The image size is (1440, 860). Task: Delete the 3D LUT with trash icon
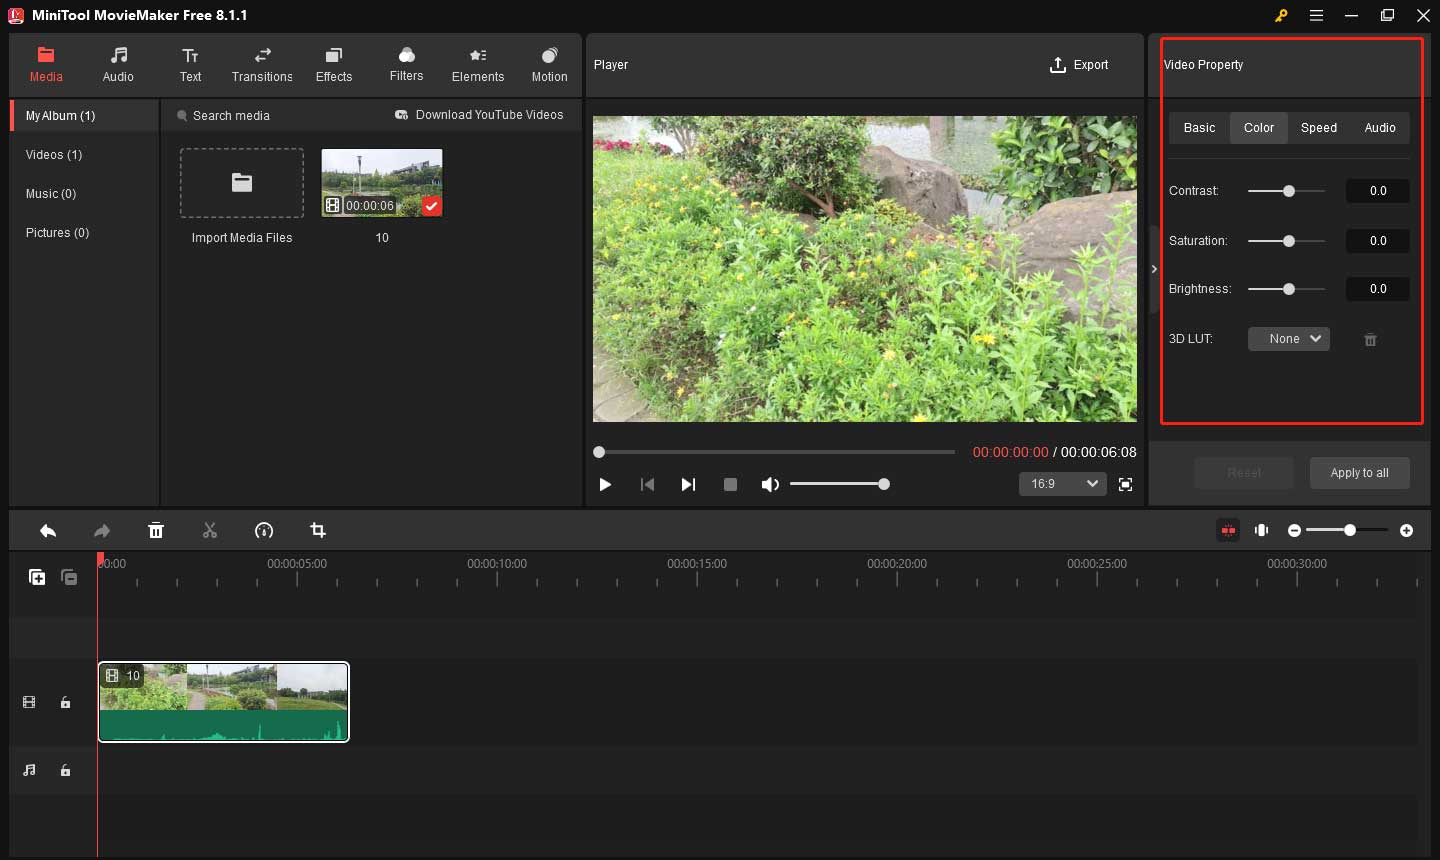coord(1371,340)
